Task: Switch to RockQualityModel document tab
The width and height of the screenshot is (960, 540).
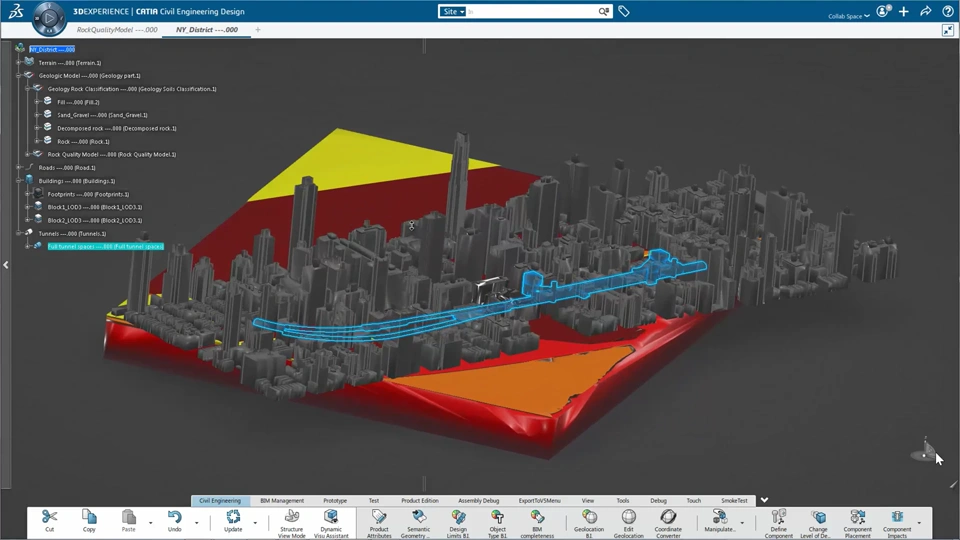Action: pos(117,29)
